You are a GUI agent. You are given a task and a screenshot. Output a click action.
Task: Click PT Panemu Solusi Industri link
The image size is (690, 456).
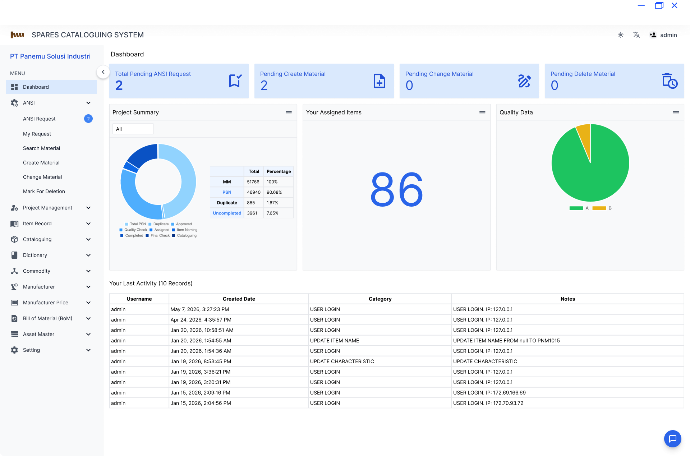[x=50, y=56]
